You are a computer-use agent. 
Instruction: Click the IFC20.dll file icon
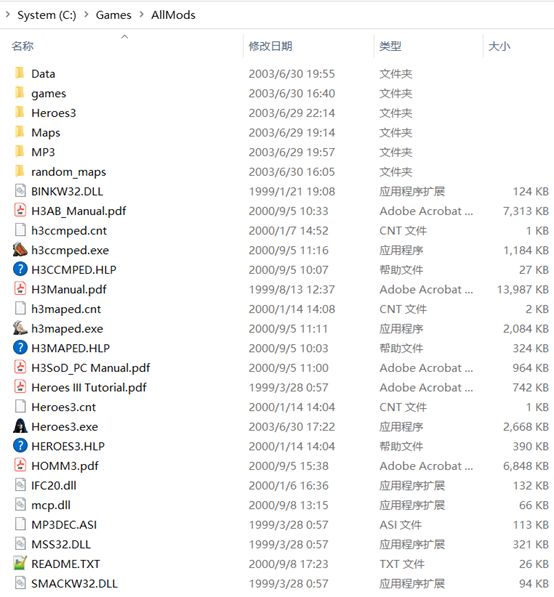(x=20, y=485)
